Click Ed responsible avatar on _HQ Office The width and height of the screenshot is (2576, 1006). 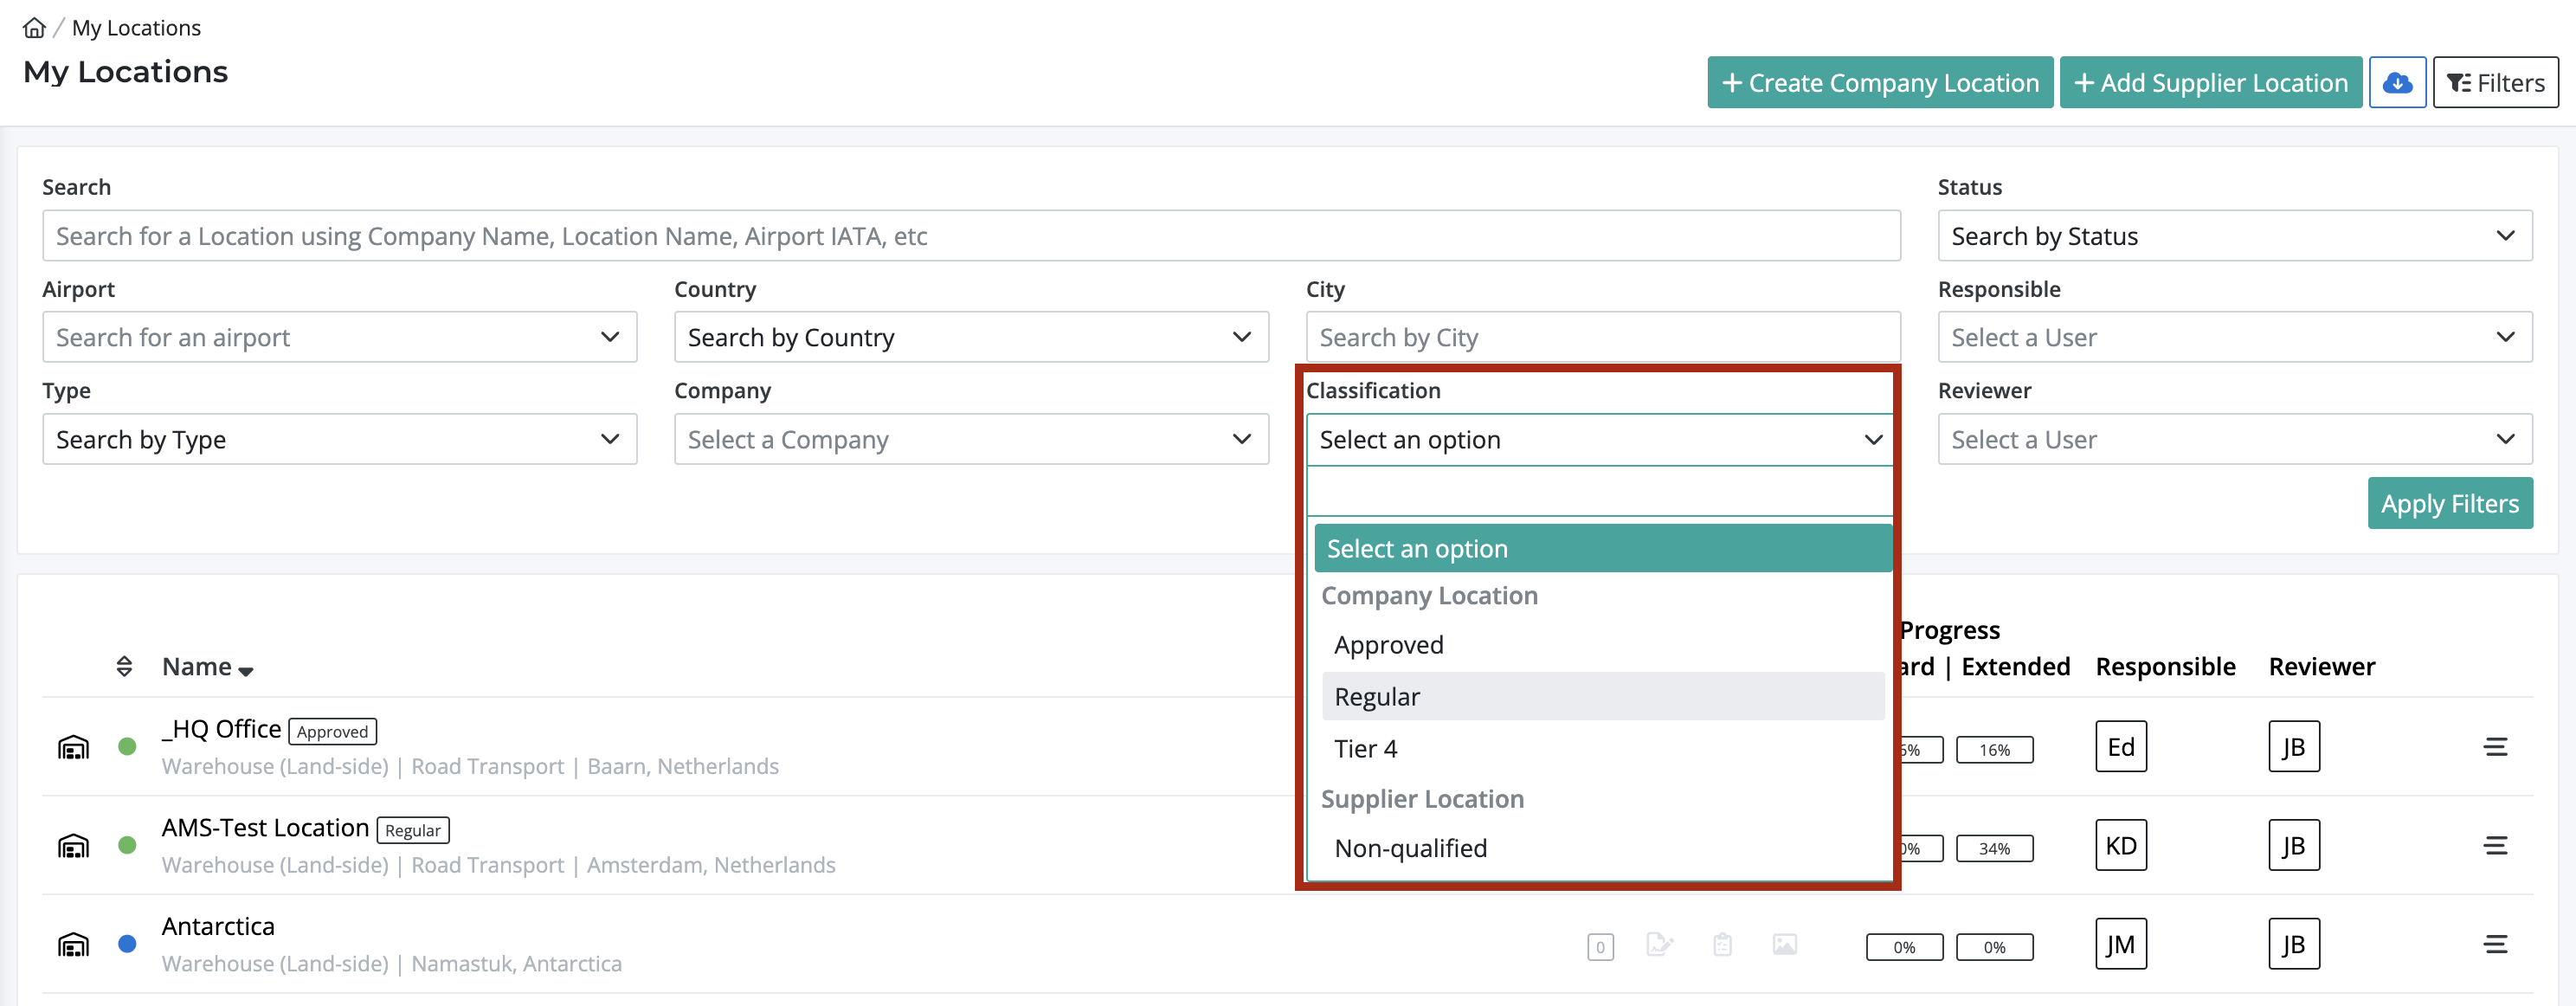2121,747
